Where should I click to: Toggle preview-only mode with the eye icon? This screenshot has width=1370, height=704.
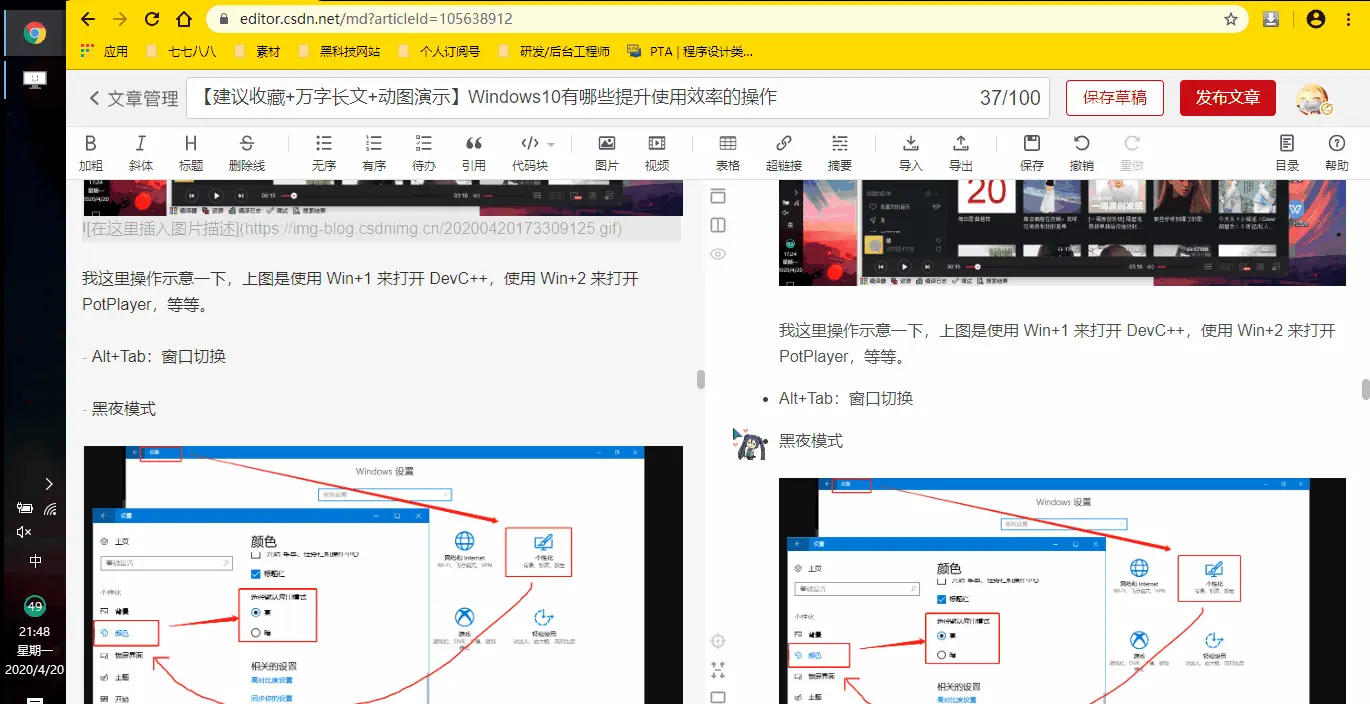(717, 254)
